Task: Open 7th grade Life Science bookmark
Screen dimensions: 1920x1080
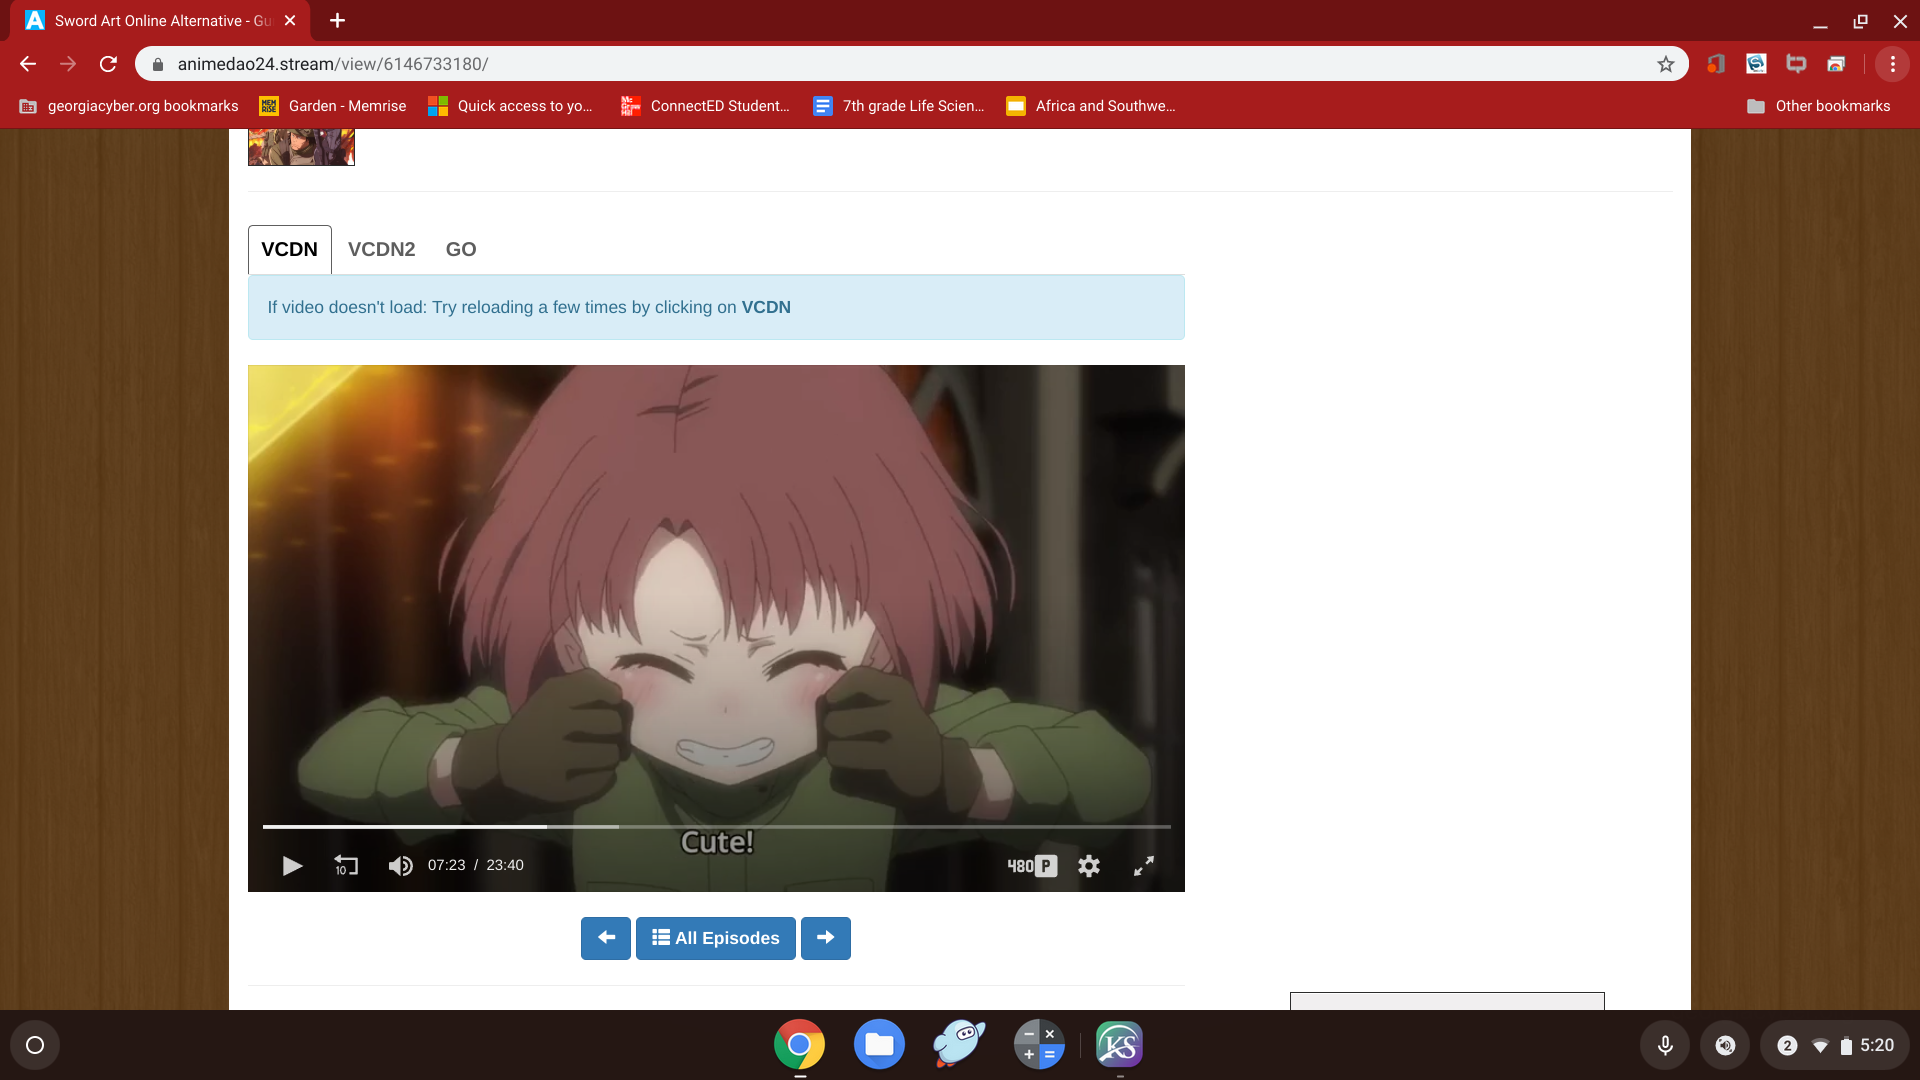Action: (899, 106)
